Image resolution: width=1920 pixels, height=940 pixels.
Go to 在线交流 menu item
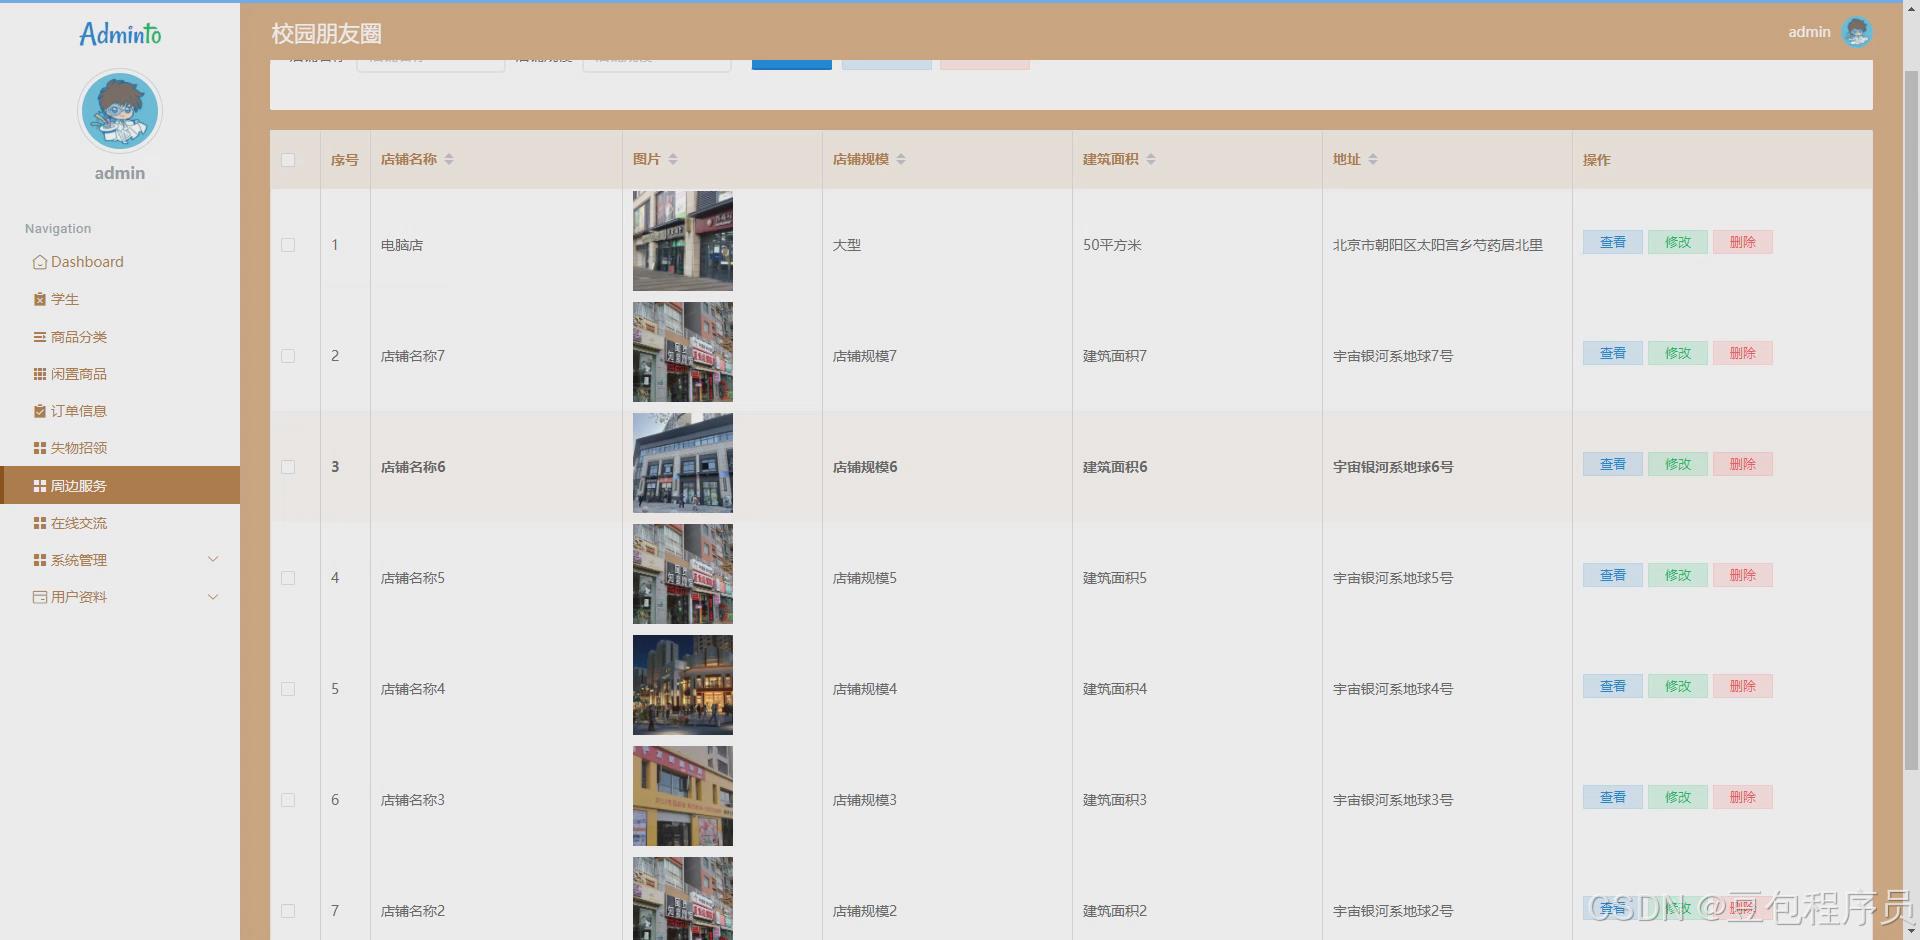120,523
